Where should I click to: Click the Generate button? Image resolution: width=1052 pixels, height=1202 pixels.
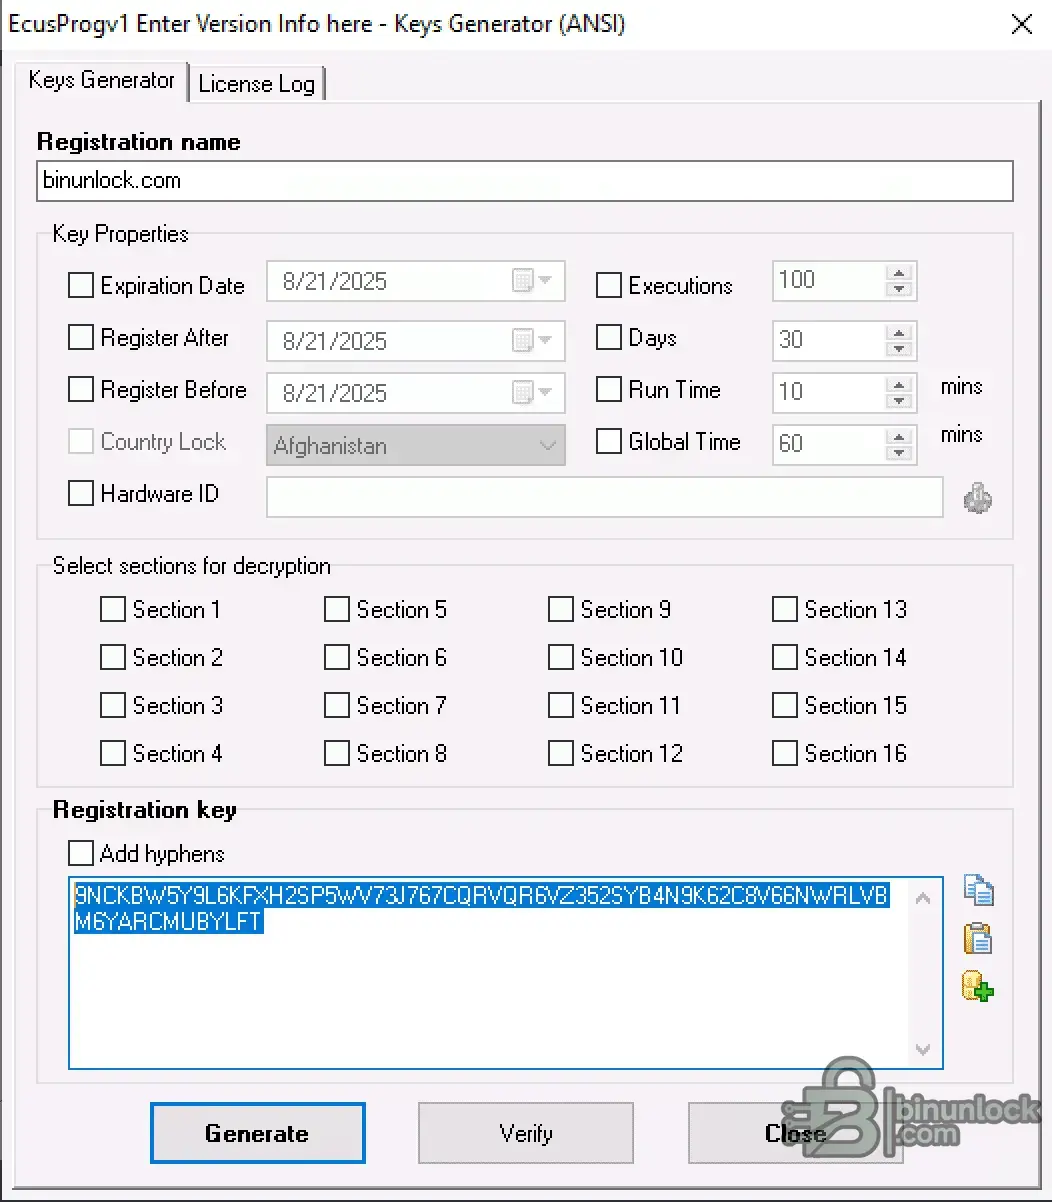[257, 1133]
